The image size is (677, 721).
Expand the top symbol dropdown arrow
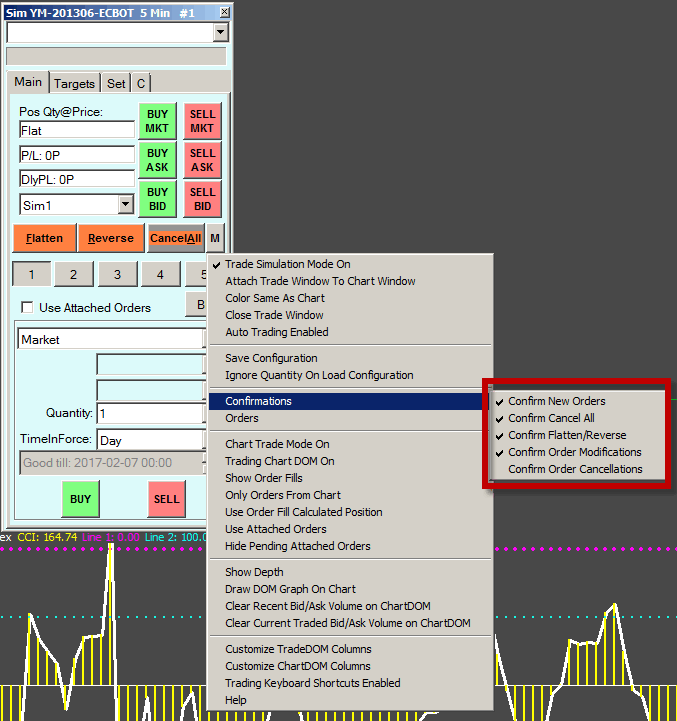pos(221,33)
